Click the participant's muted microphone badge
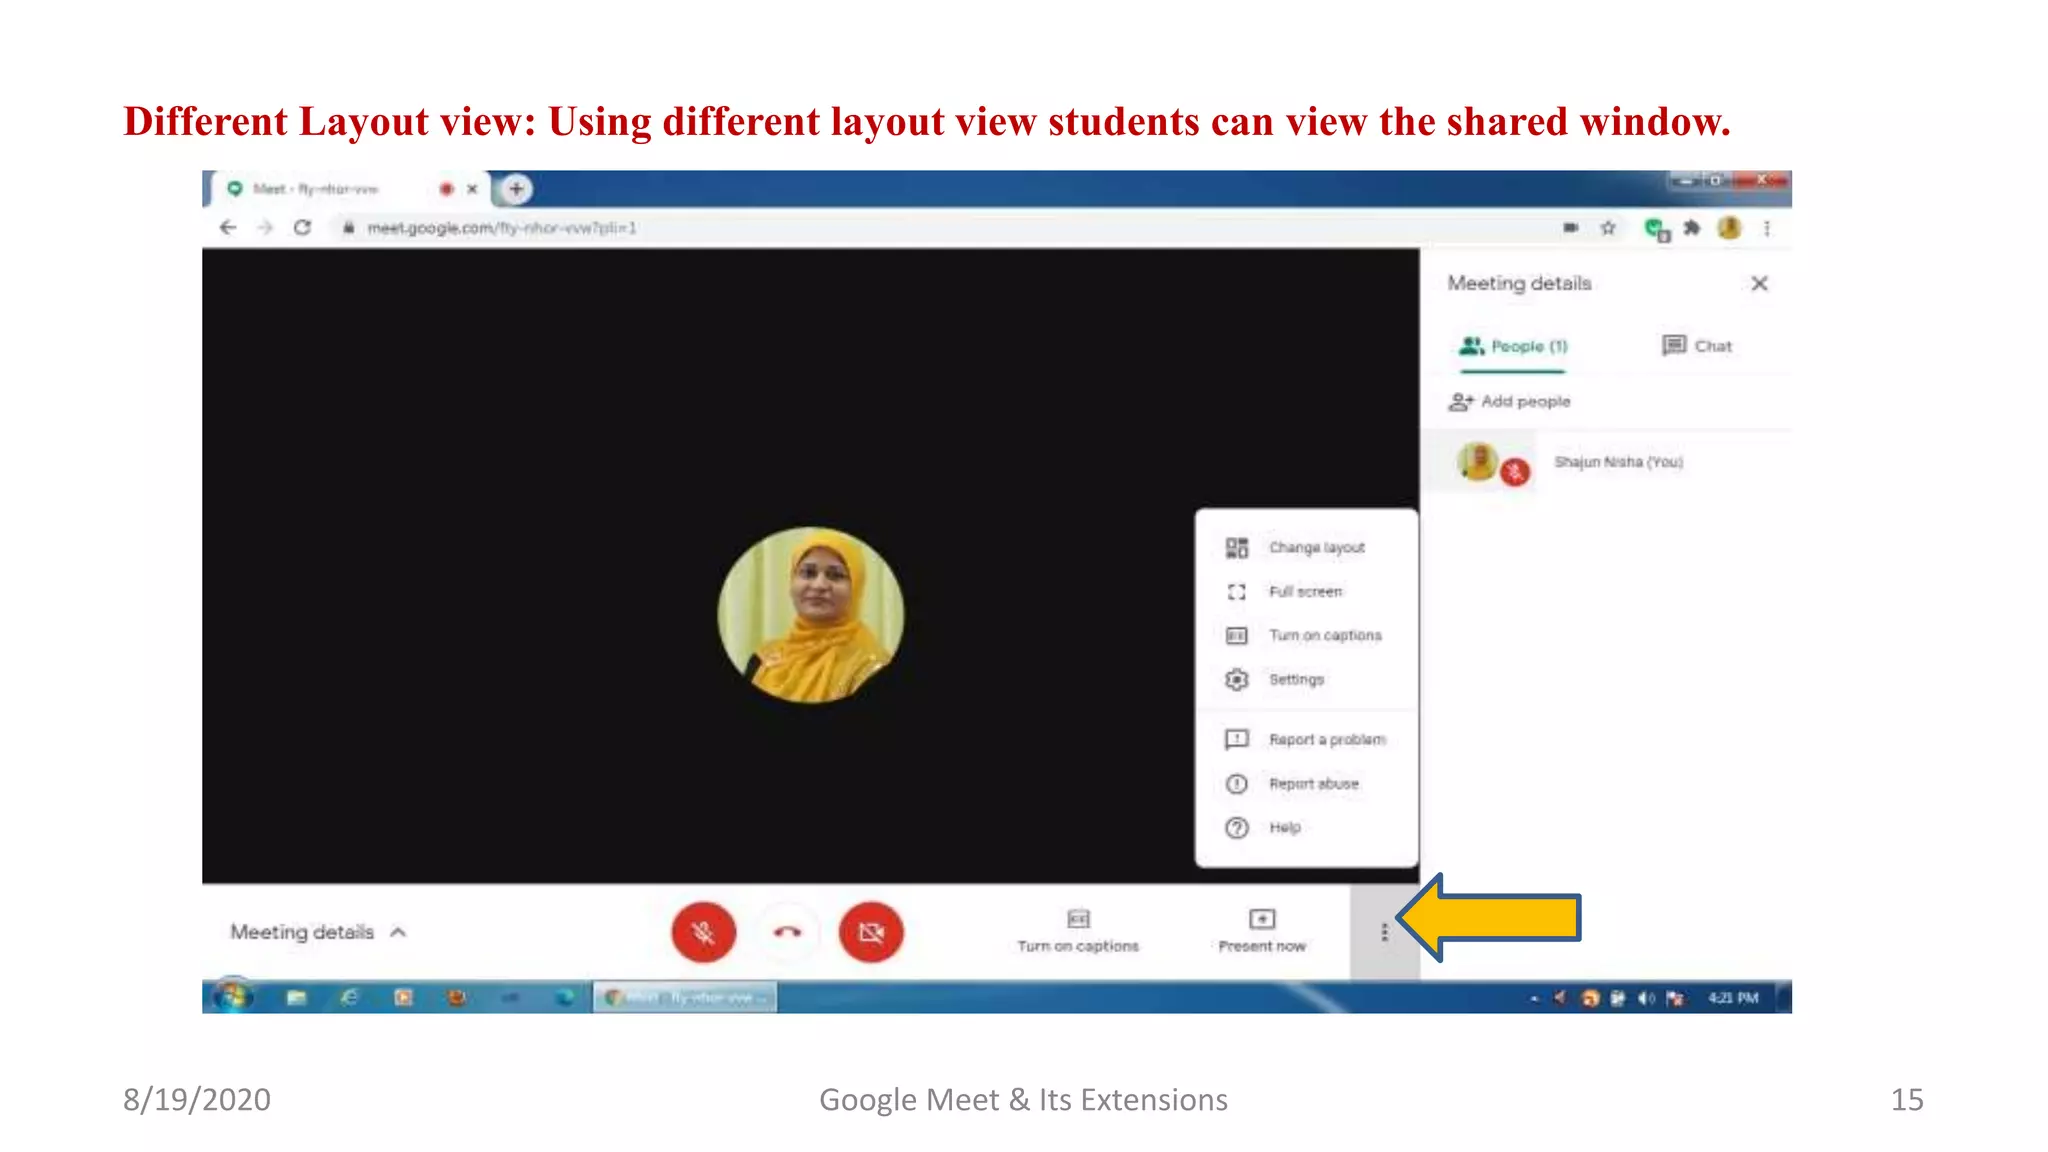 (x=1516, y=471)
